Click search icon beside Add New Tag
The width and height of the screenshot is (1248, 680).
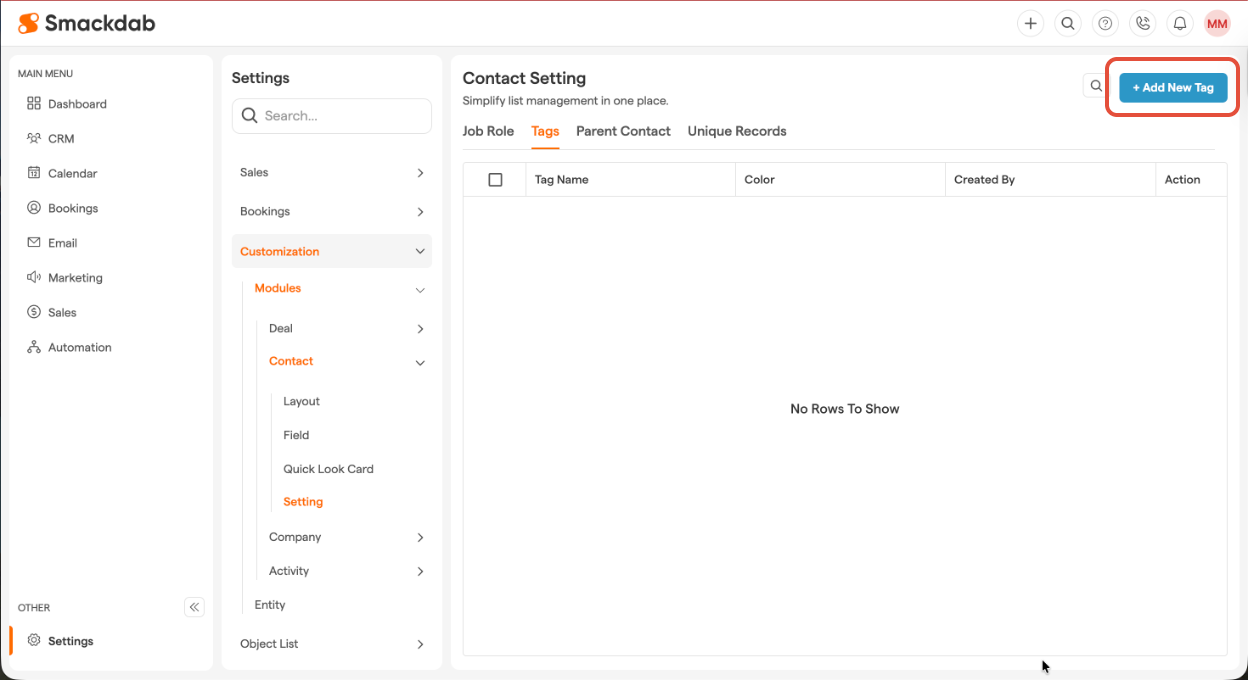(1096, 87)
